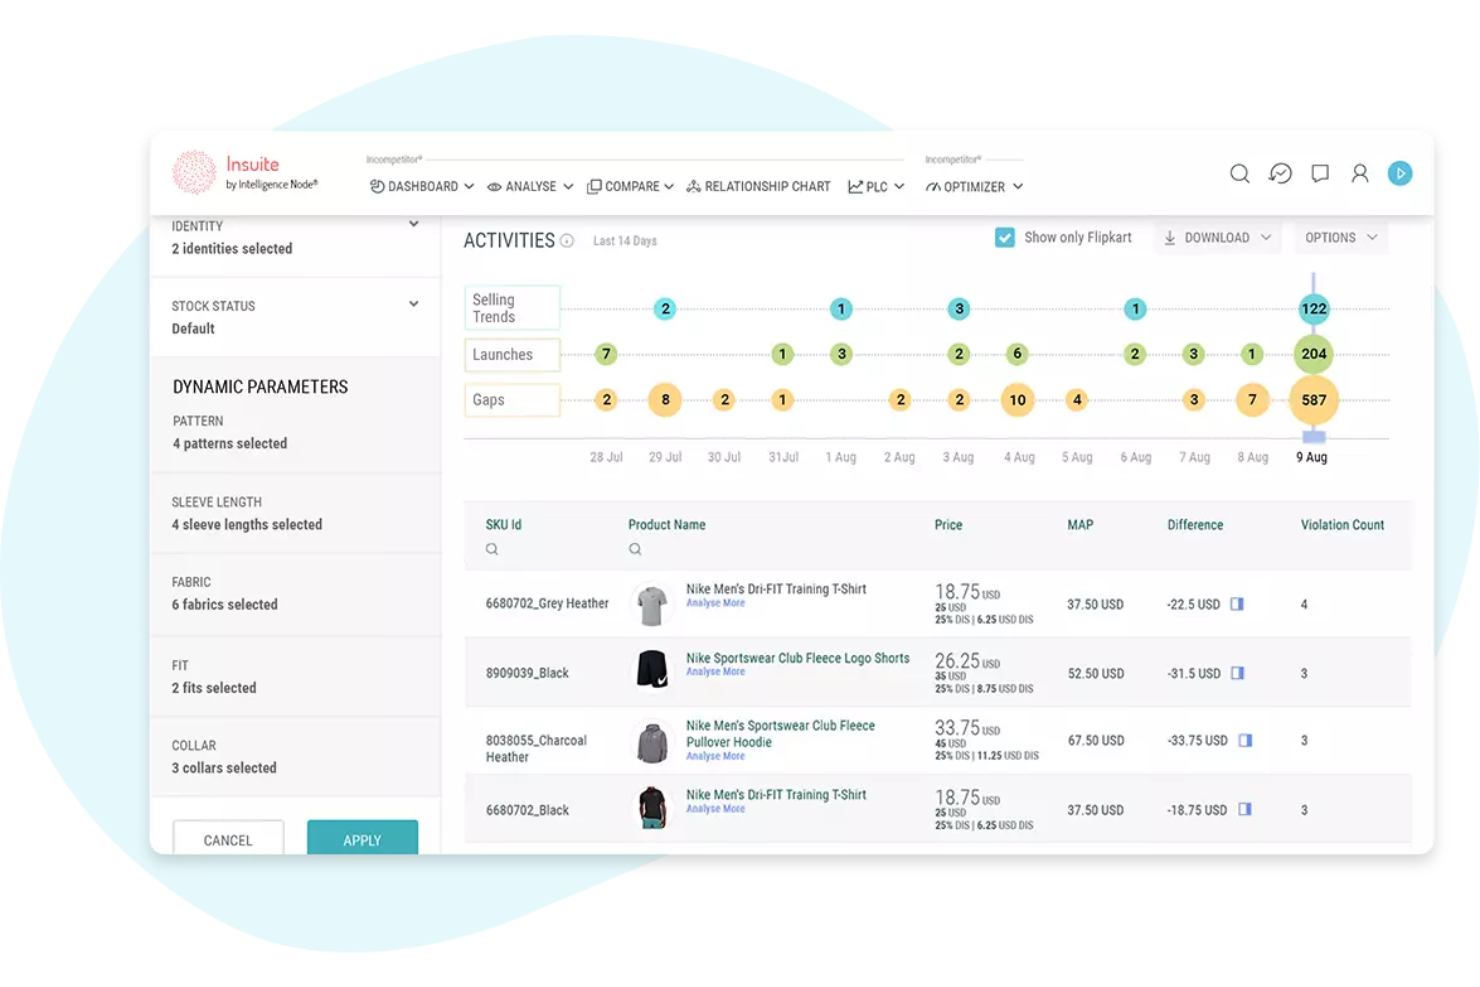The image size is (1480, 987).
Task: Click Nike Sportswear Club Fleece Logo Shorts name
Action: (x=798, y=658)
